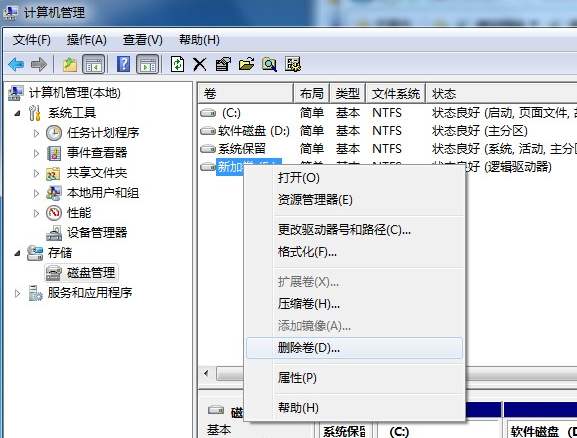Open the 查看(V) menu
The width and height of the screenshot is (577, 438).
(142, 40)
